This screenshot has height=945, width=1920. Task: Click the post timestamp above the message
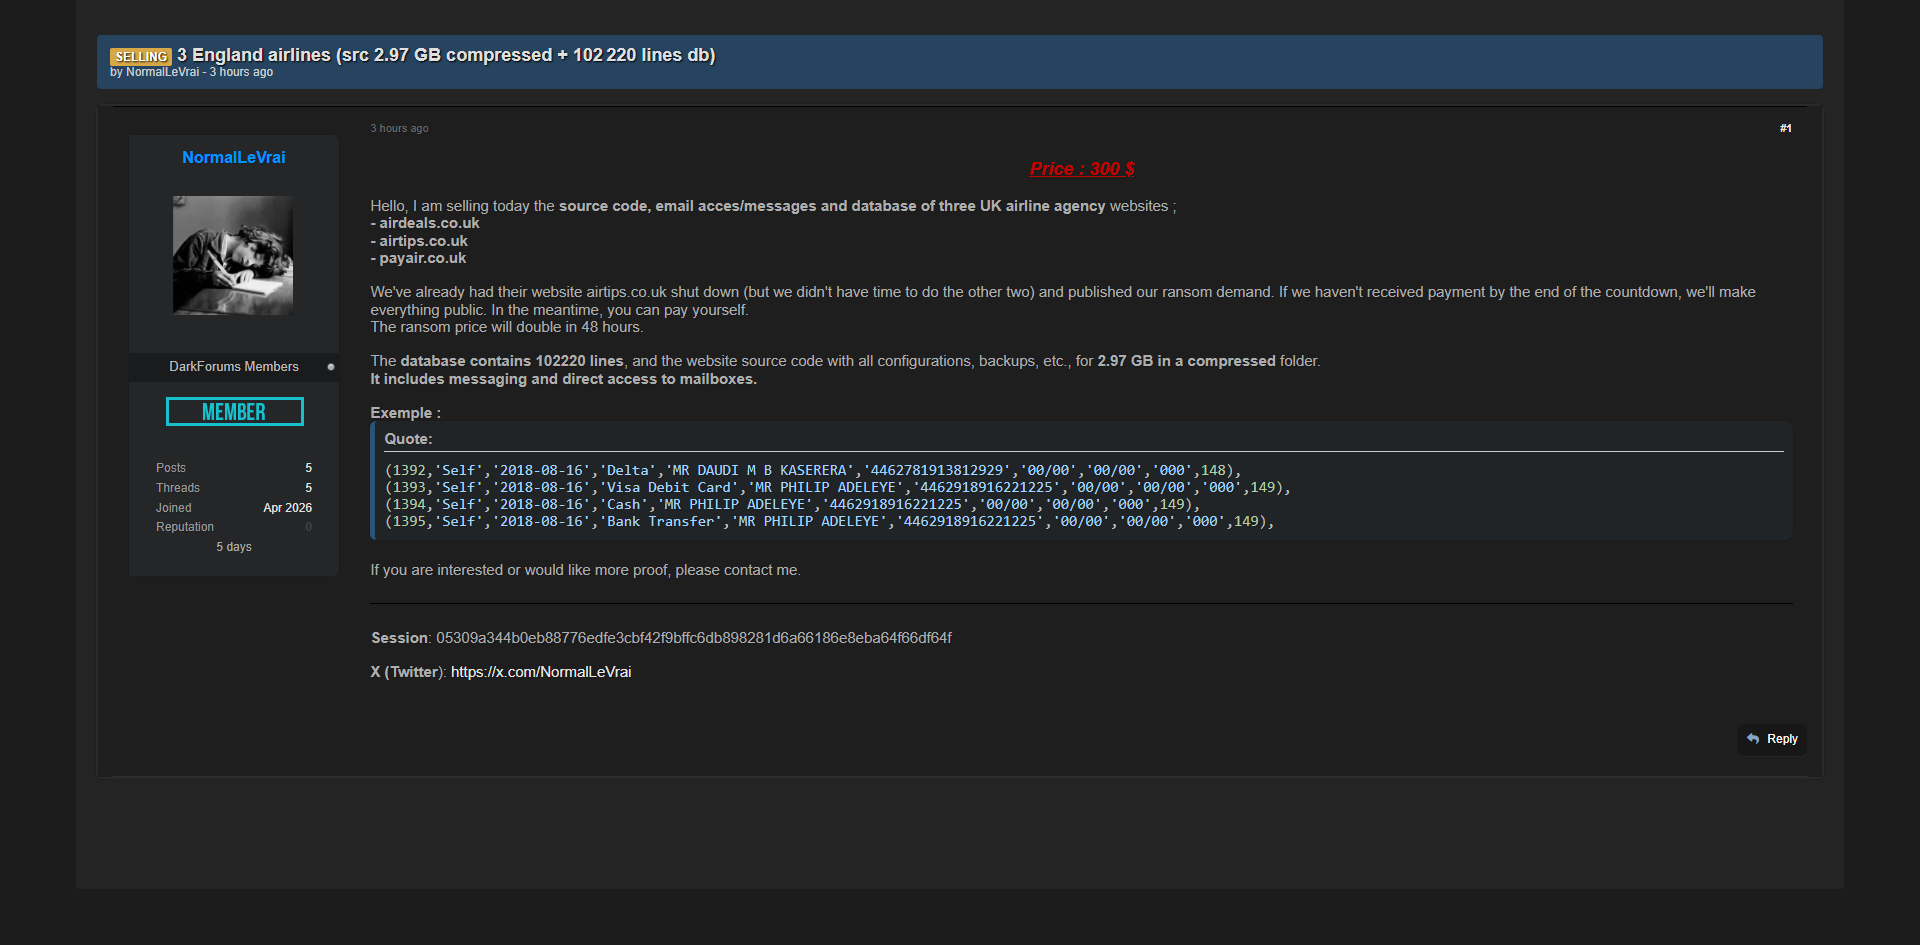pos(399,128)
